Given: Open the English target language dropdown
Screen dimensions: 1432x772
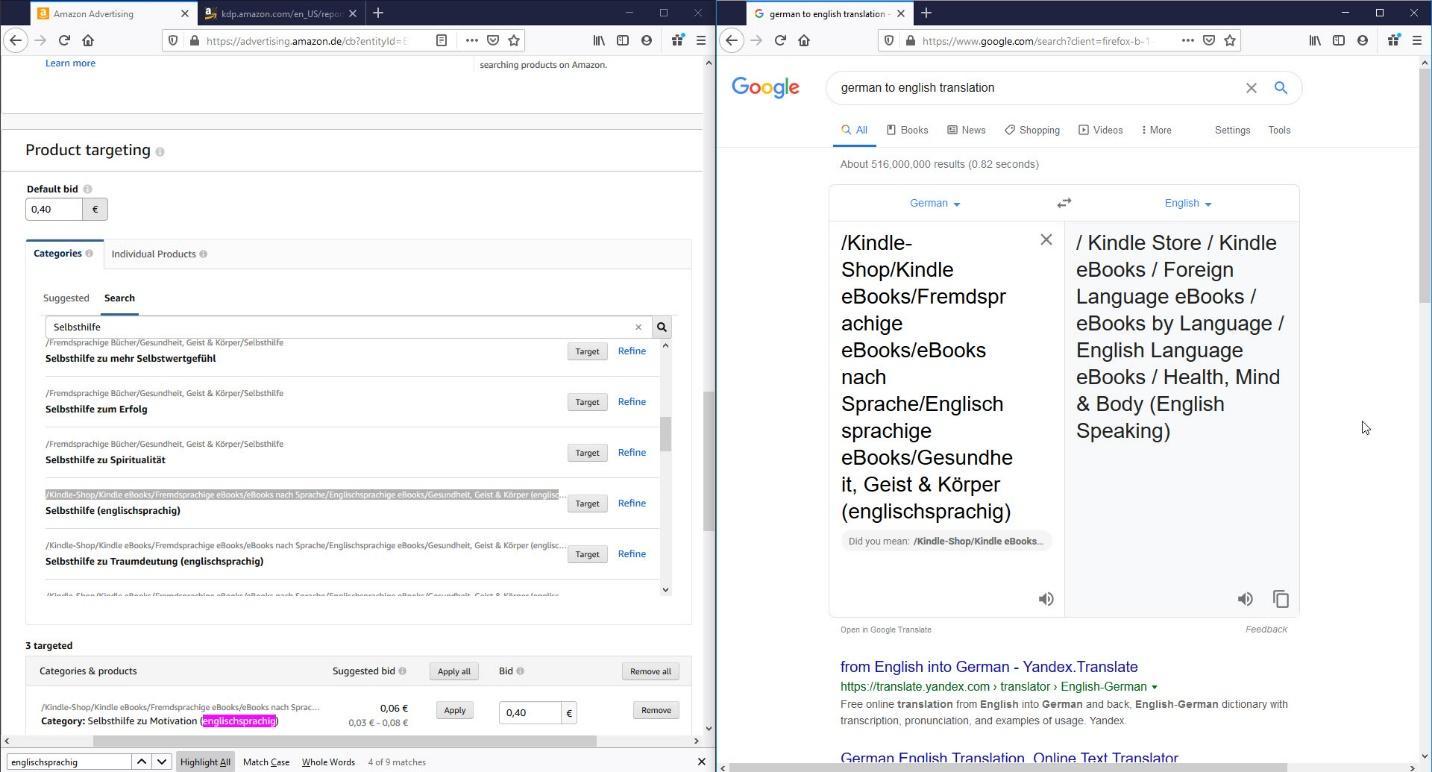Looking at the screenshot, I should (1187, 203).
